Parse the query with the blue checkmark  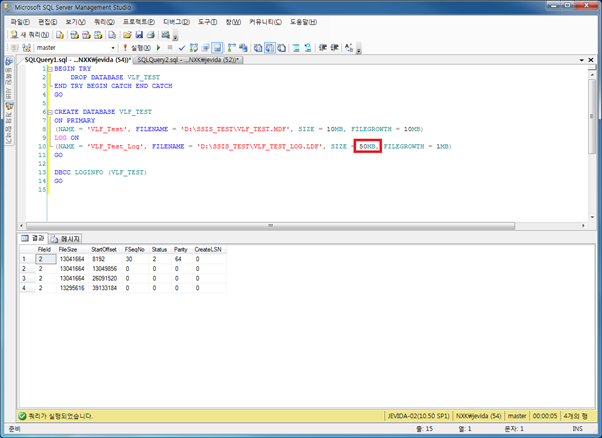182,48
